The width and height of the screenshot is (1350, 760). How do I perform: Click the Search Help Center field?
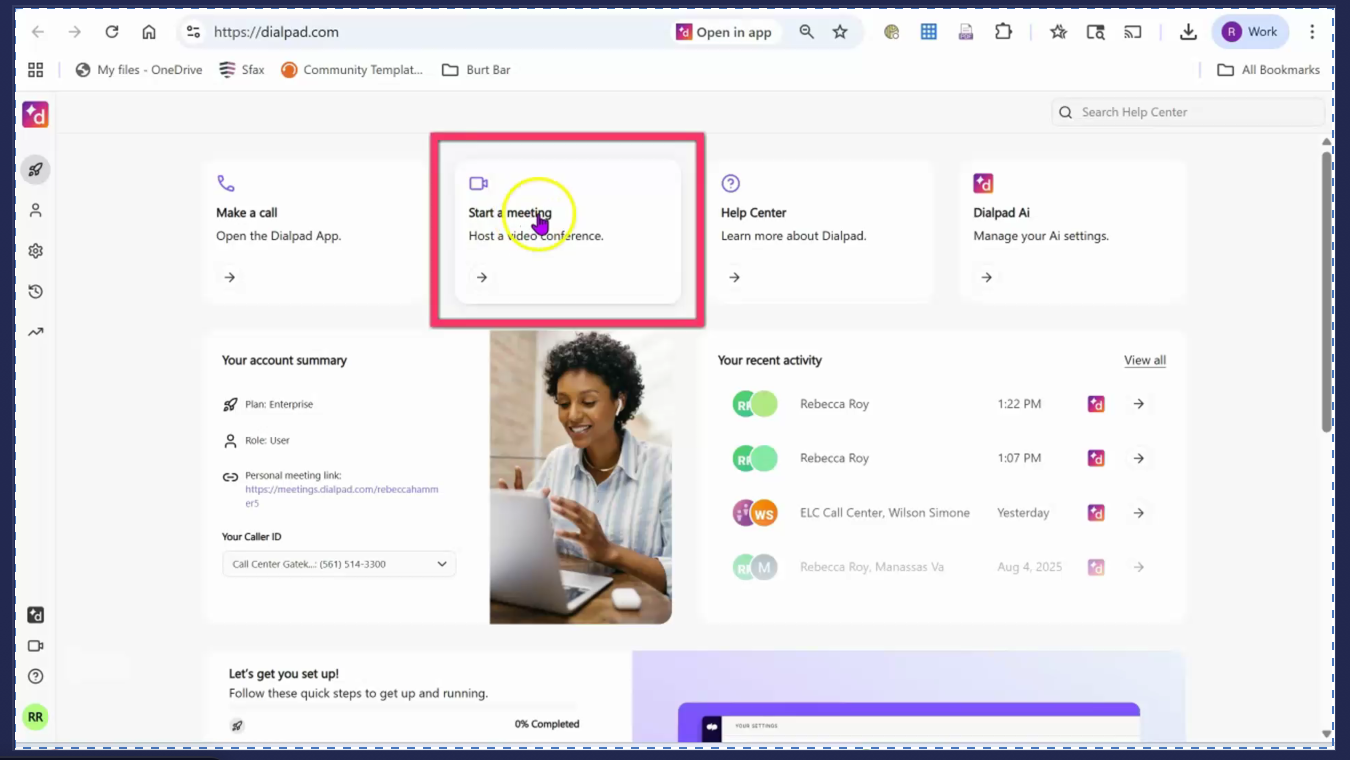[1188, 112]
